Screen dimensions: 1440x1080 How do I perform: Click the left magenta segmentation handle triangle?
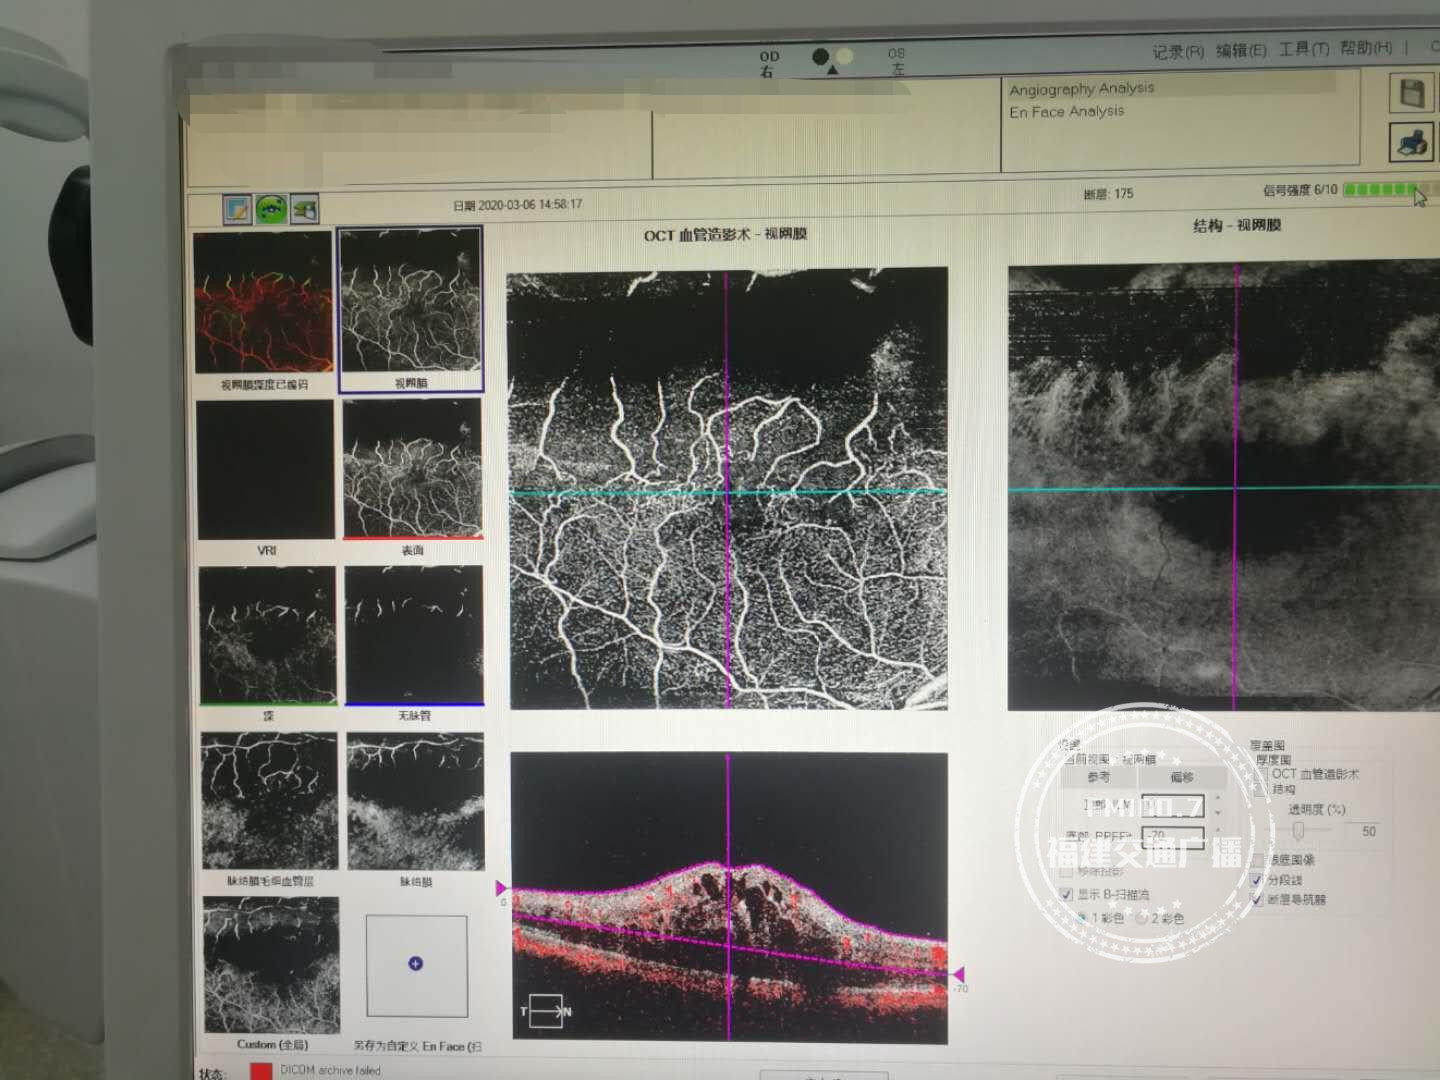coord(502,888)
